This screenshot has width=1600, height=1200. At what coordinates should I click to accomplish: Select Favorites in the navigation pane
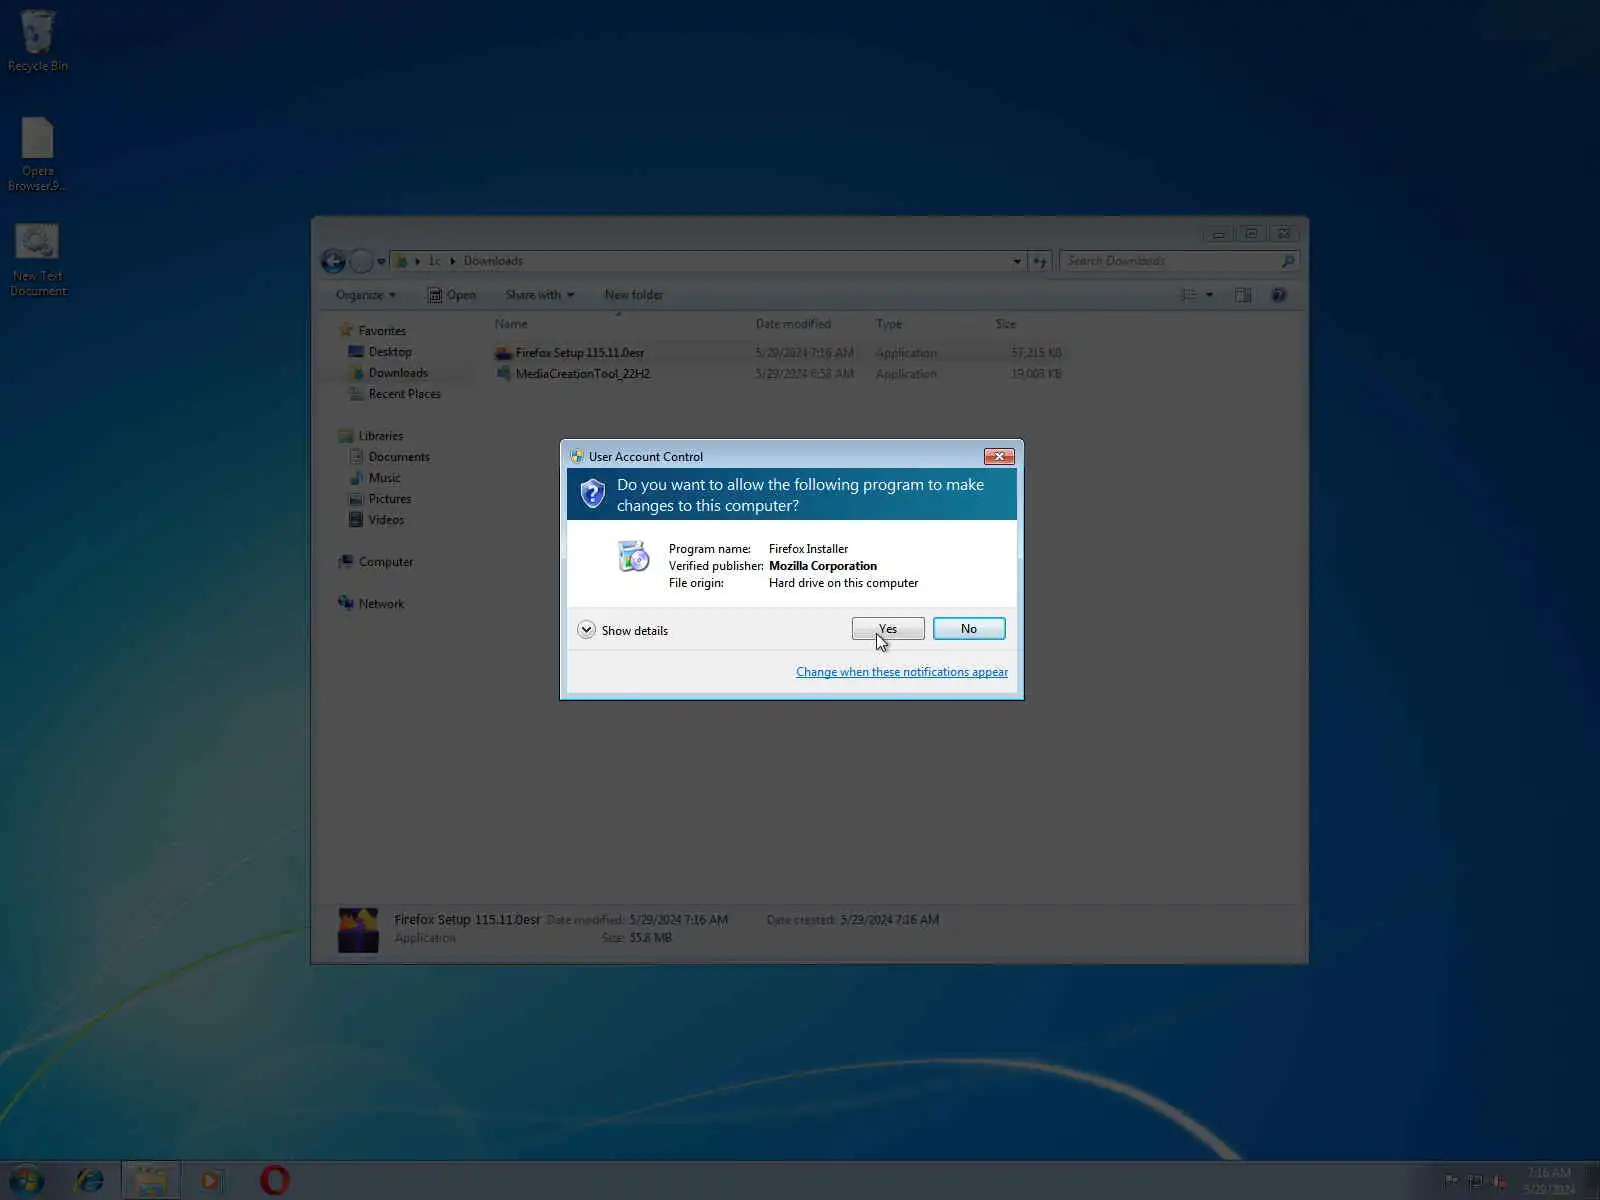382,331
